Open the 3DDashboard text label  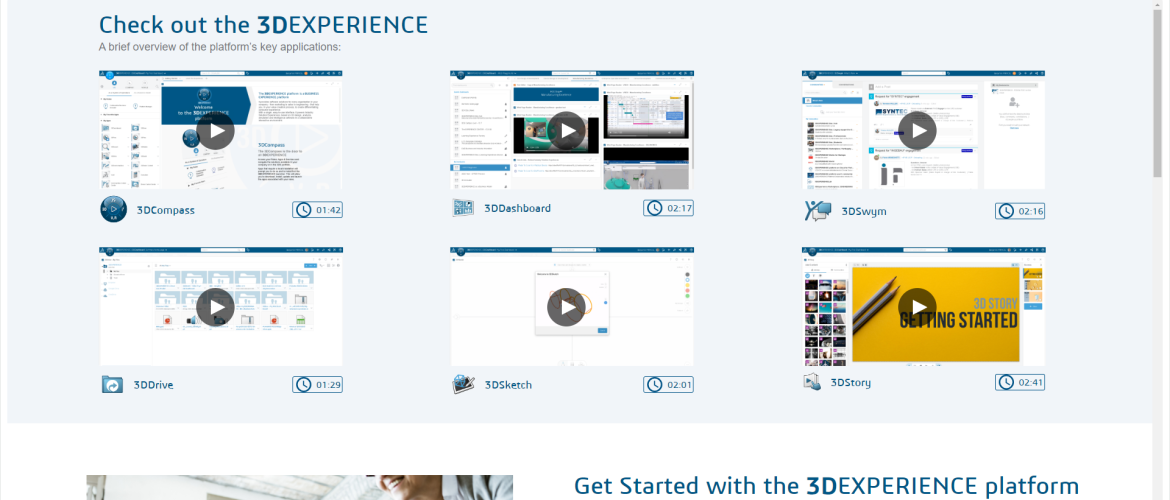point(517,208)
